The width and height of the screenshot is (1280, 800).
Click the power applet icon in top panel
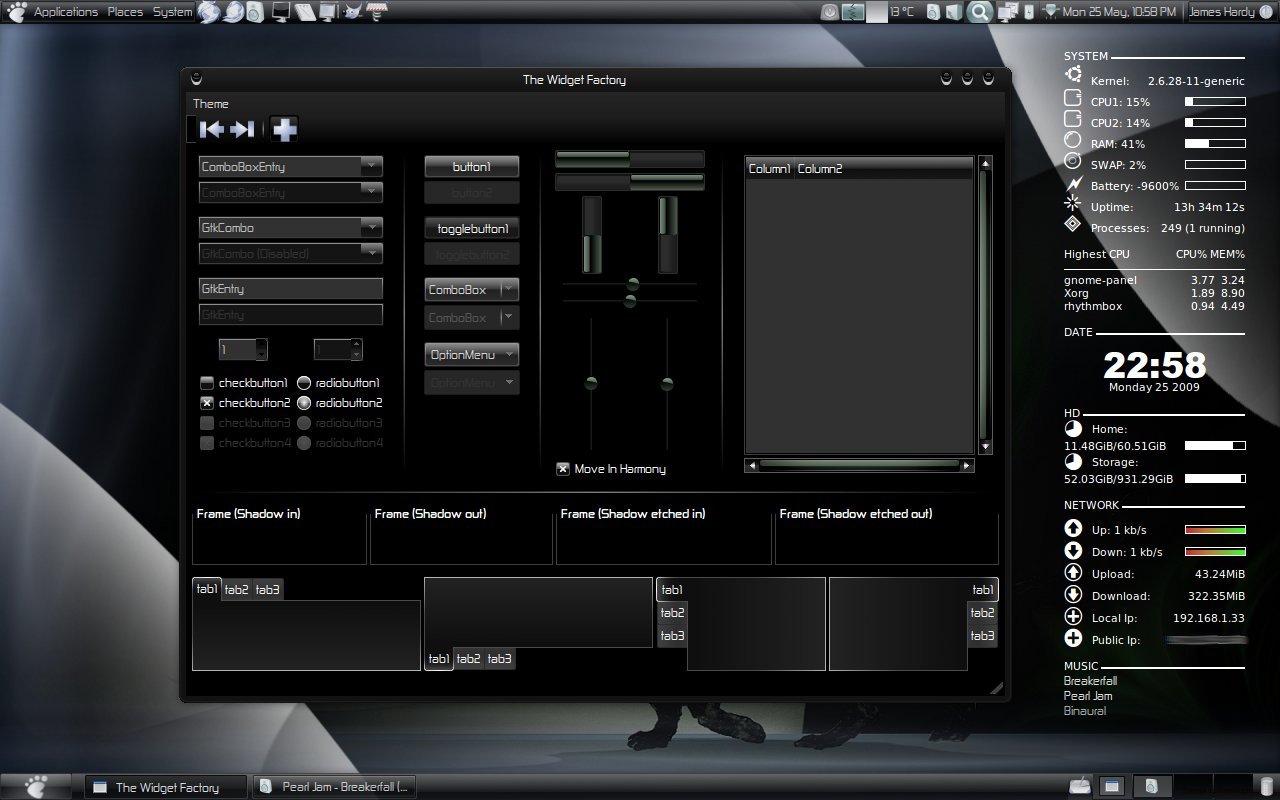(830, 12)
